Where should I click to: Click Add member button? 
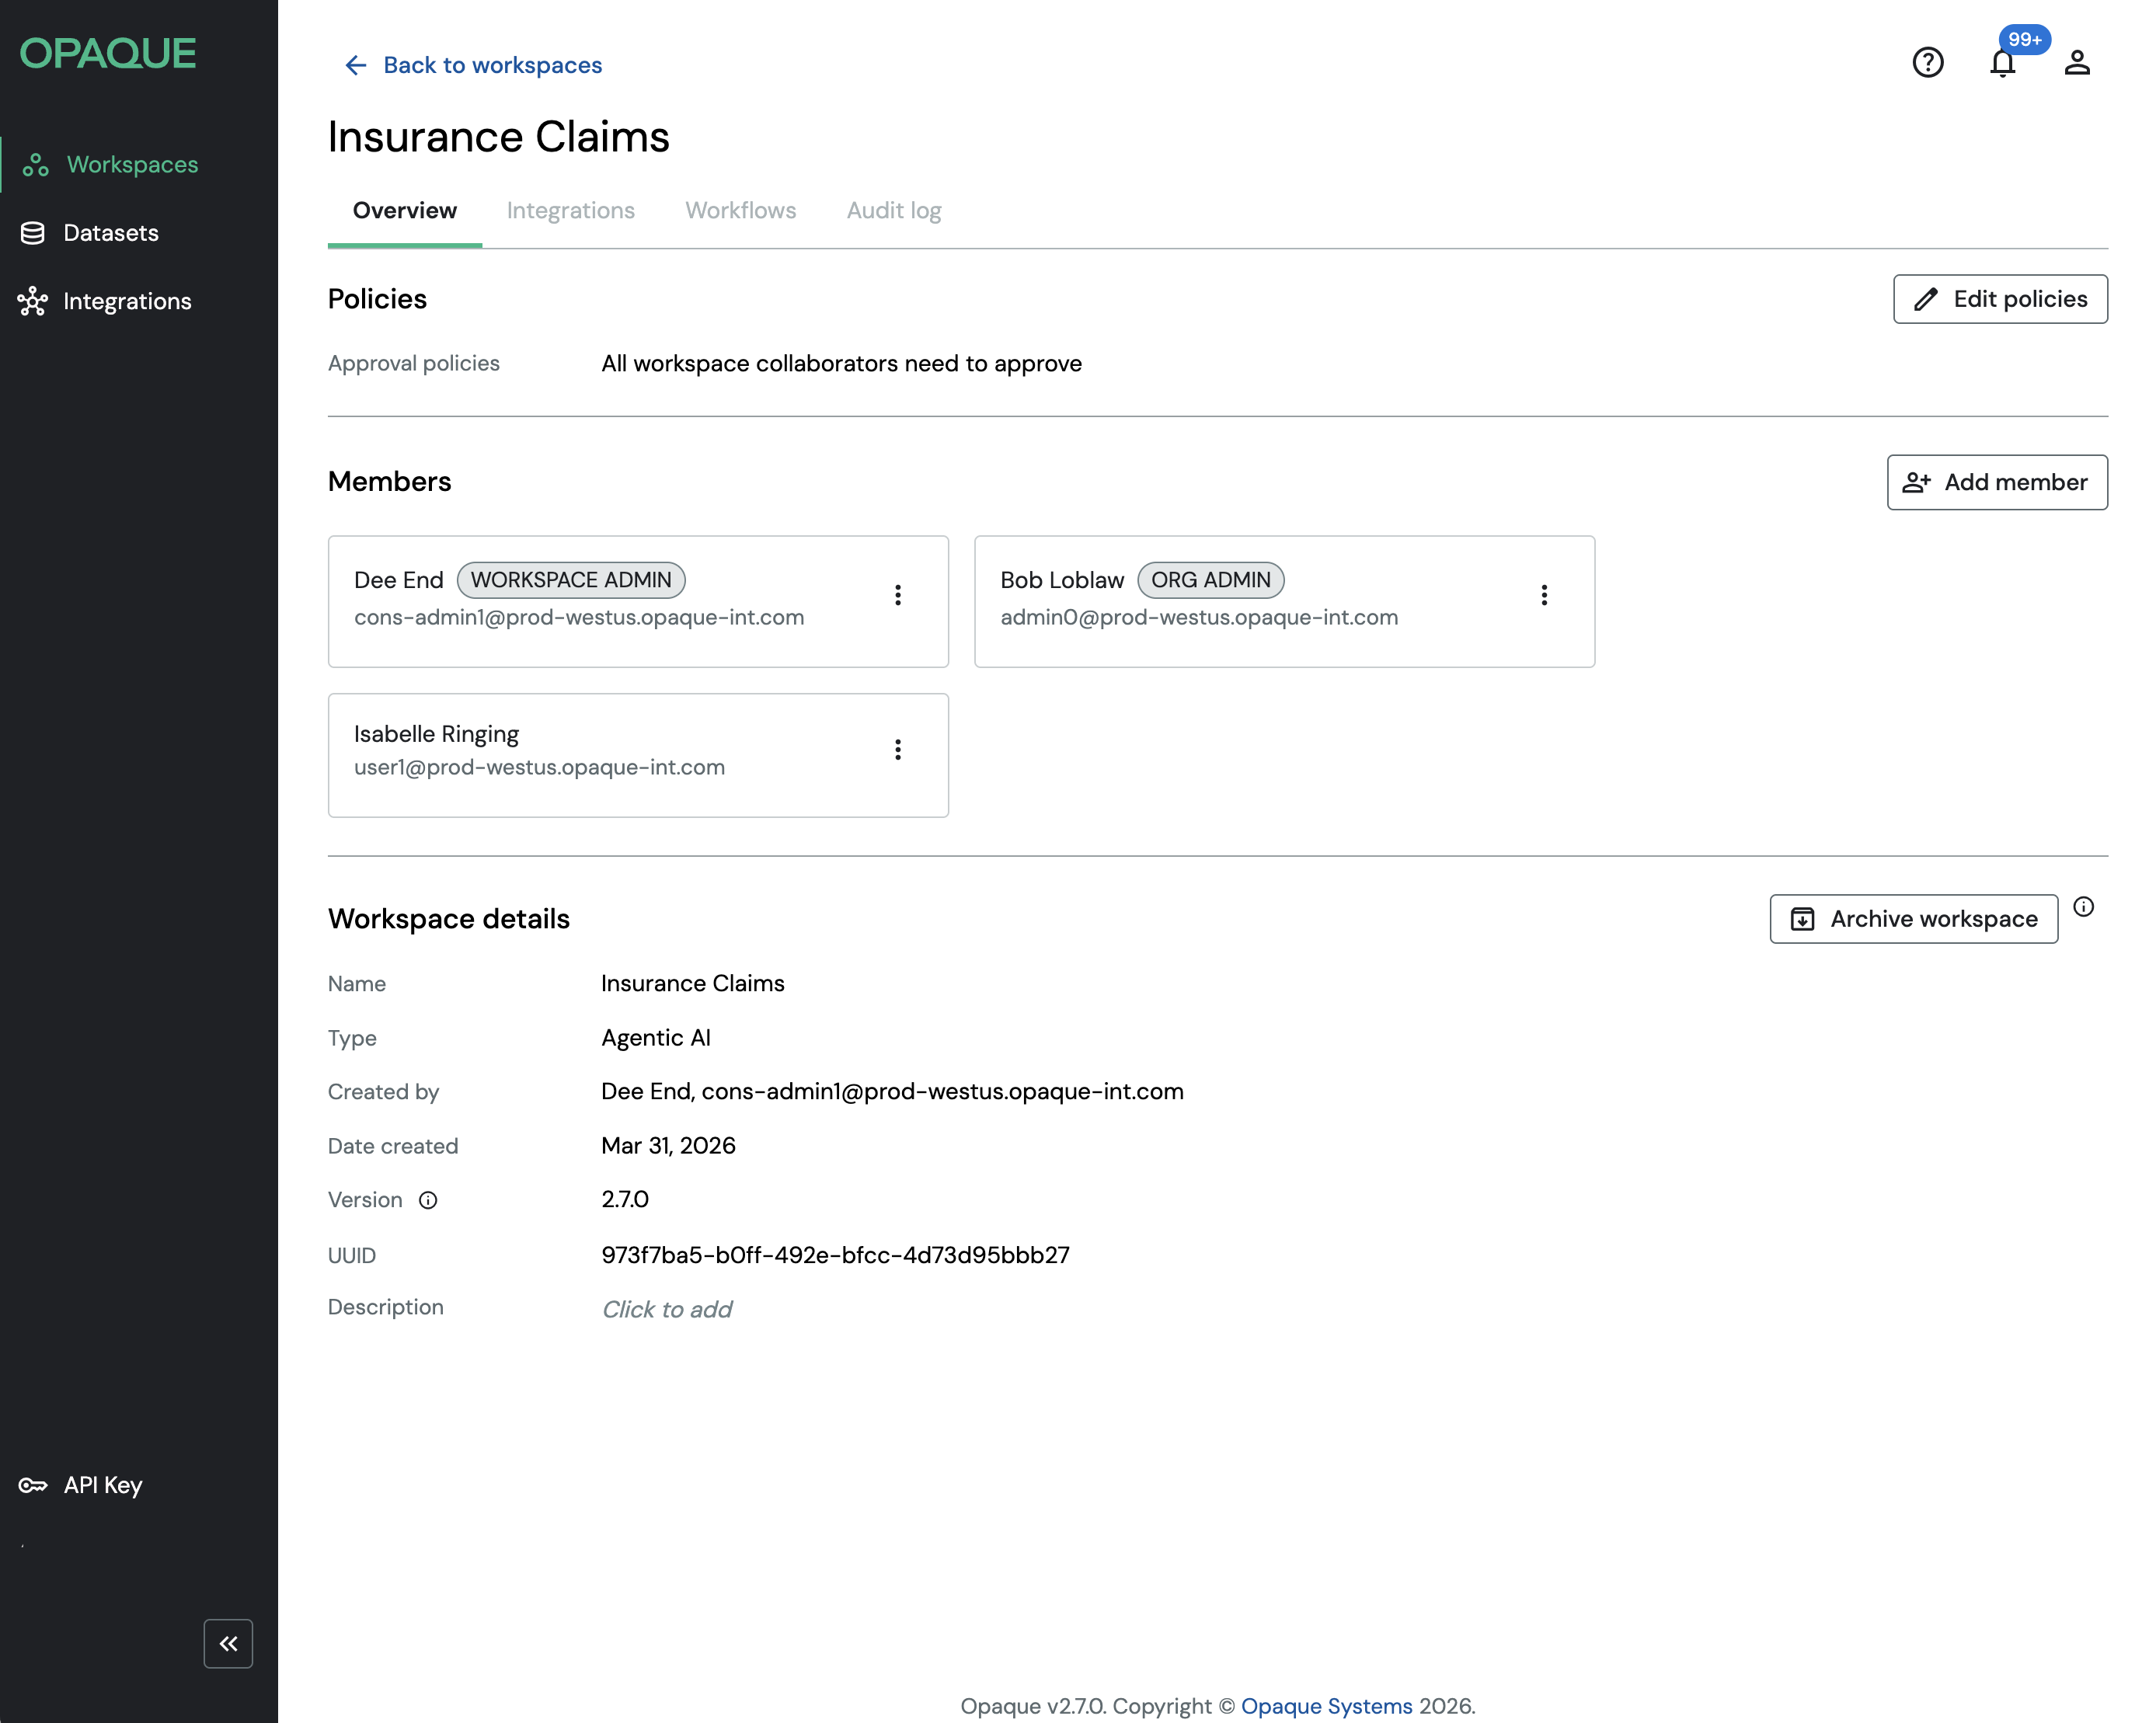click(1996, 482)
